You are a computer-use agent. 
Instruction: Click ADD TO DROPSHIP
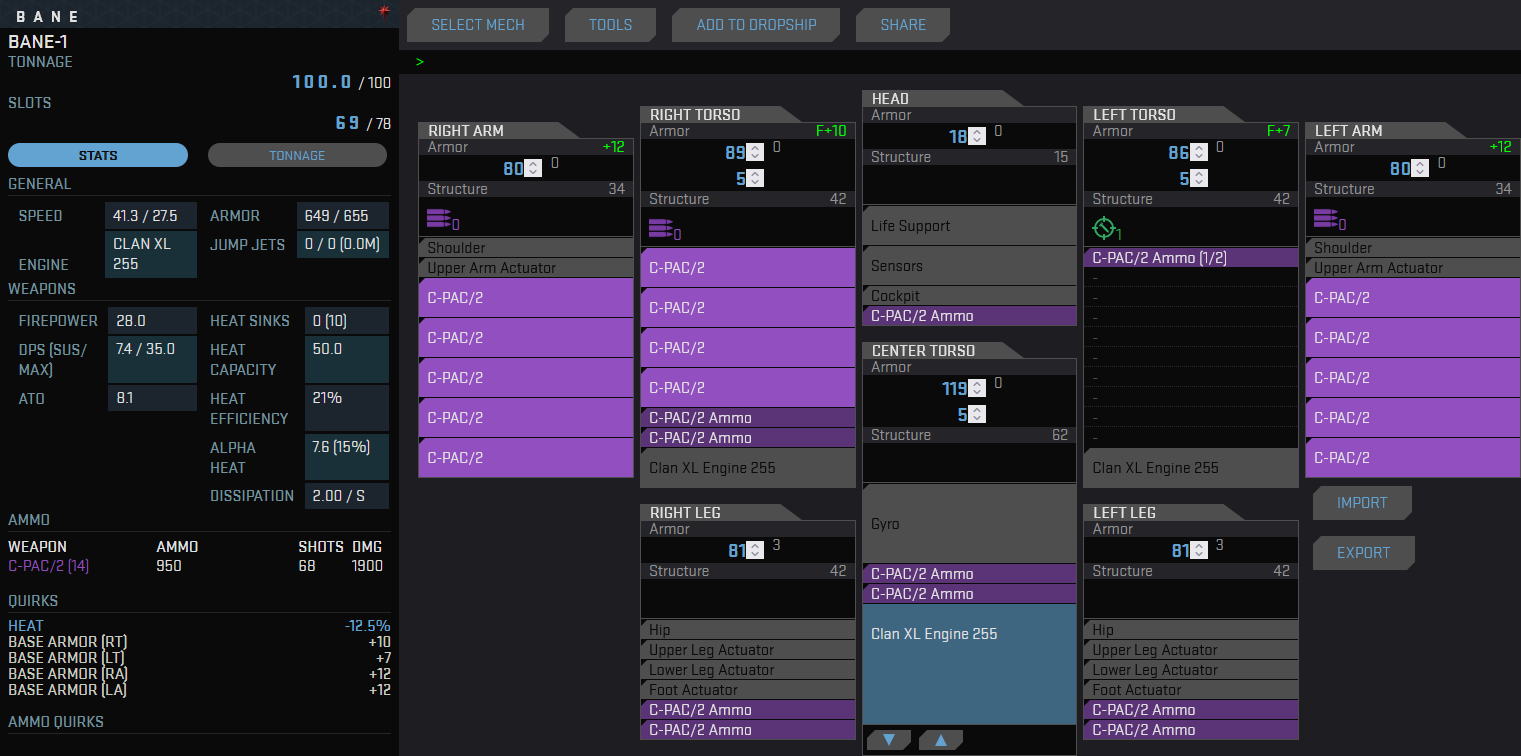pos(756,25)
